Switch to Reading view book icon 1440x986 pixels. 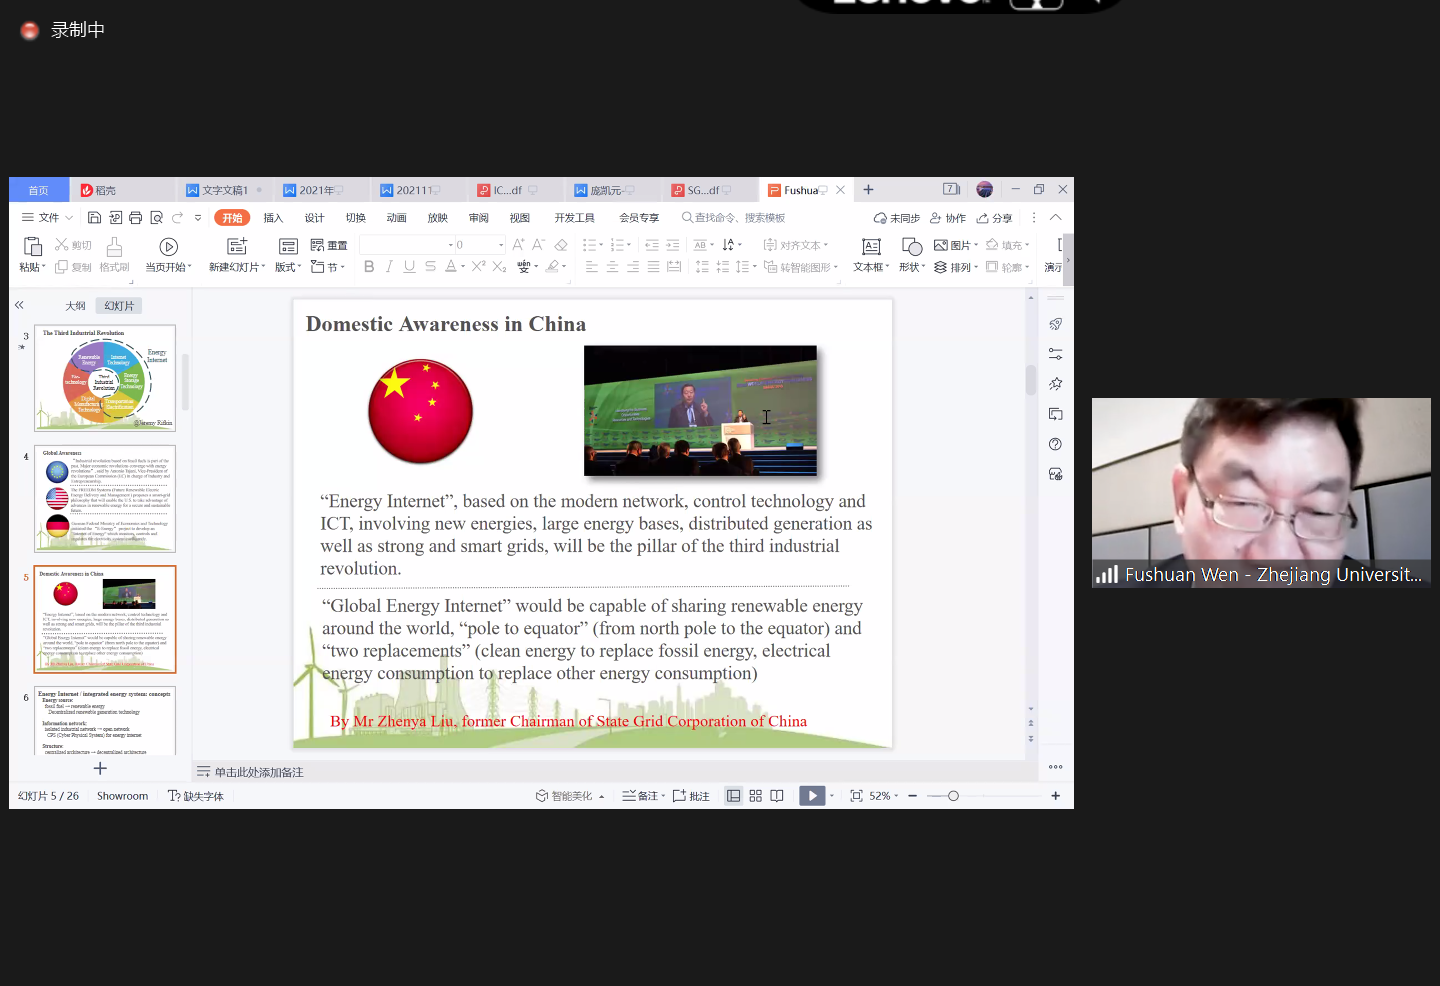[x=777, y=796]
